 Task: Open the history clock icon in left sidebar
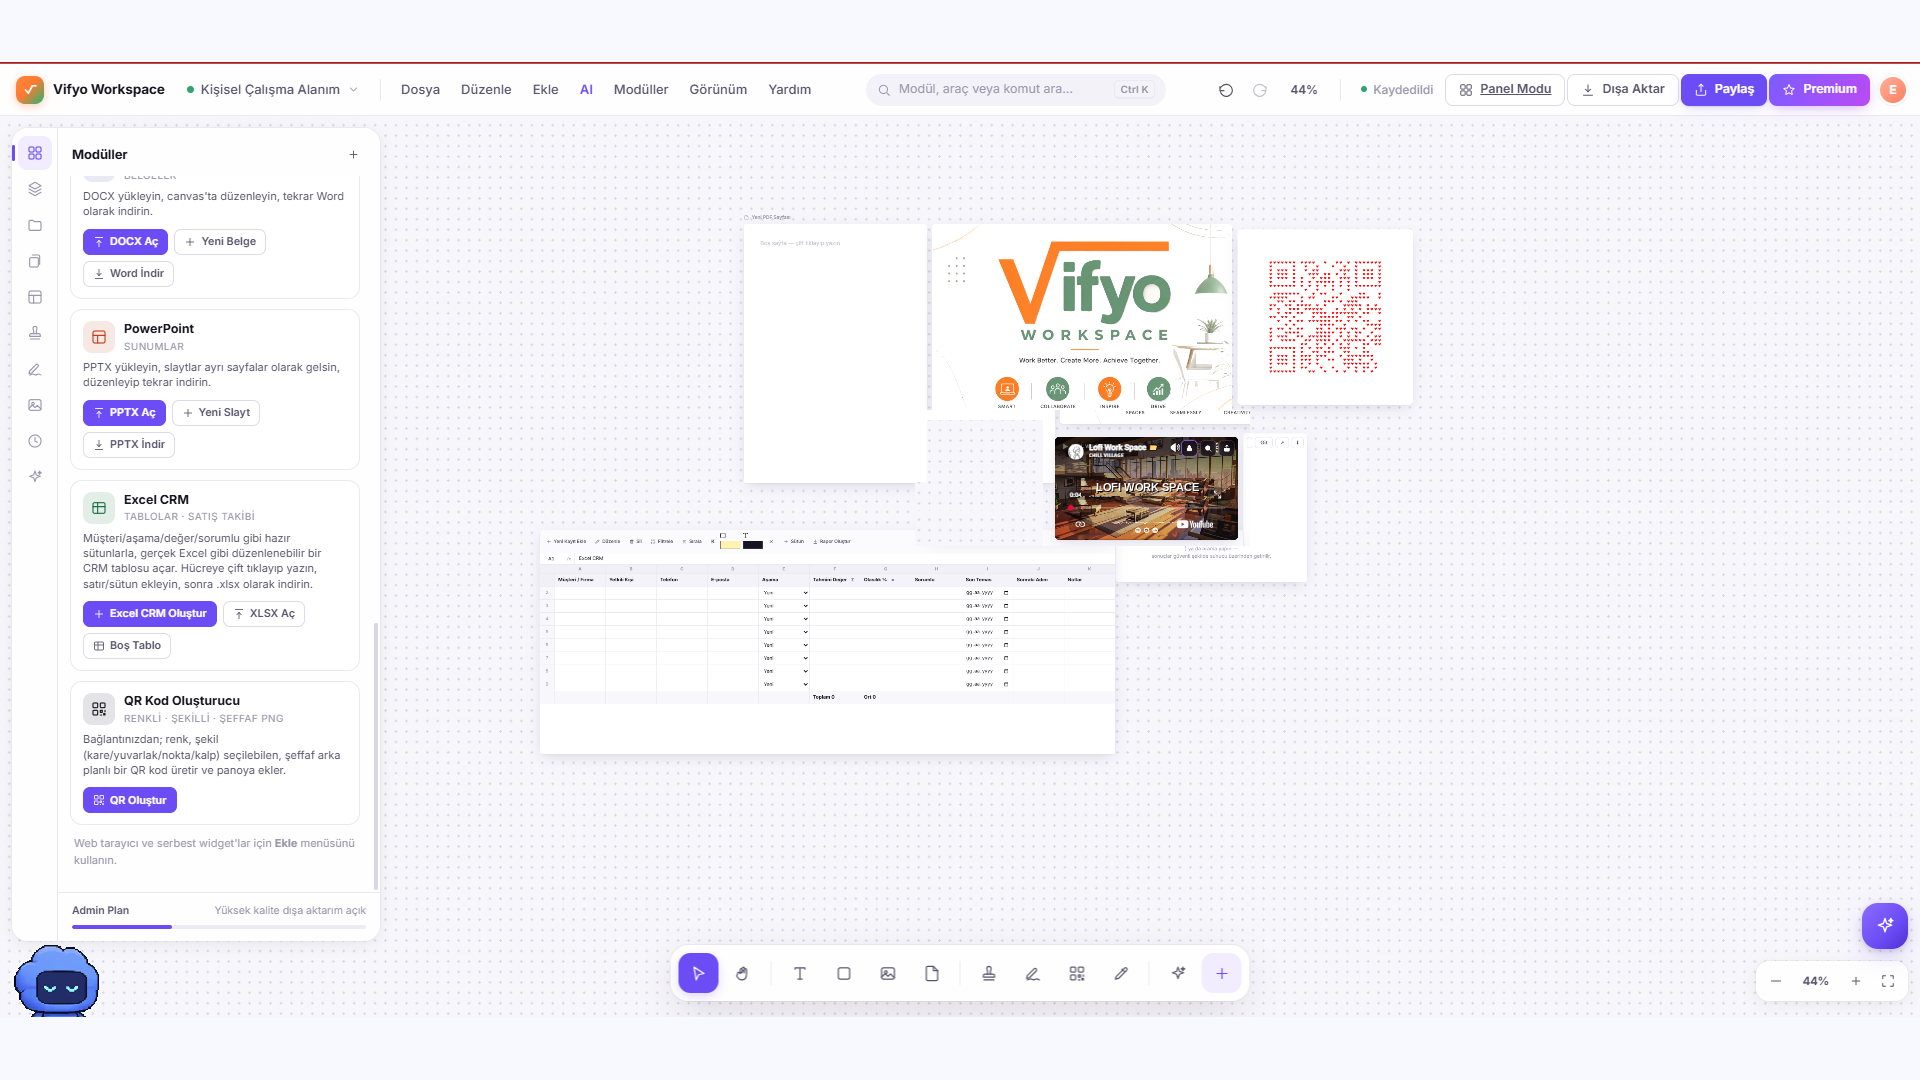(35, 441)
